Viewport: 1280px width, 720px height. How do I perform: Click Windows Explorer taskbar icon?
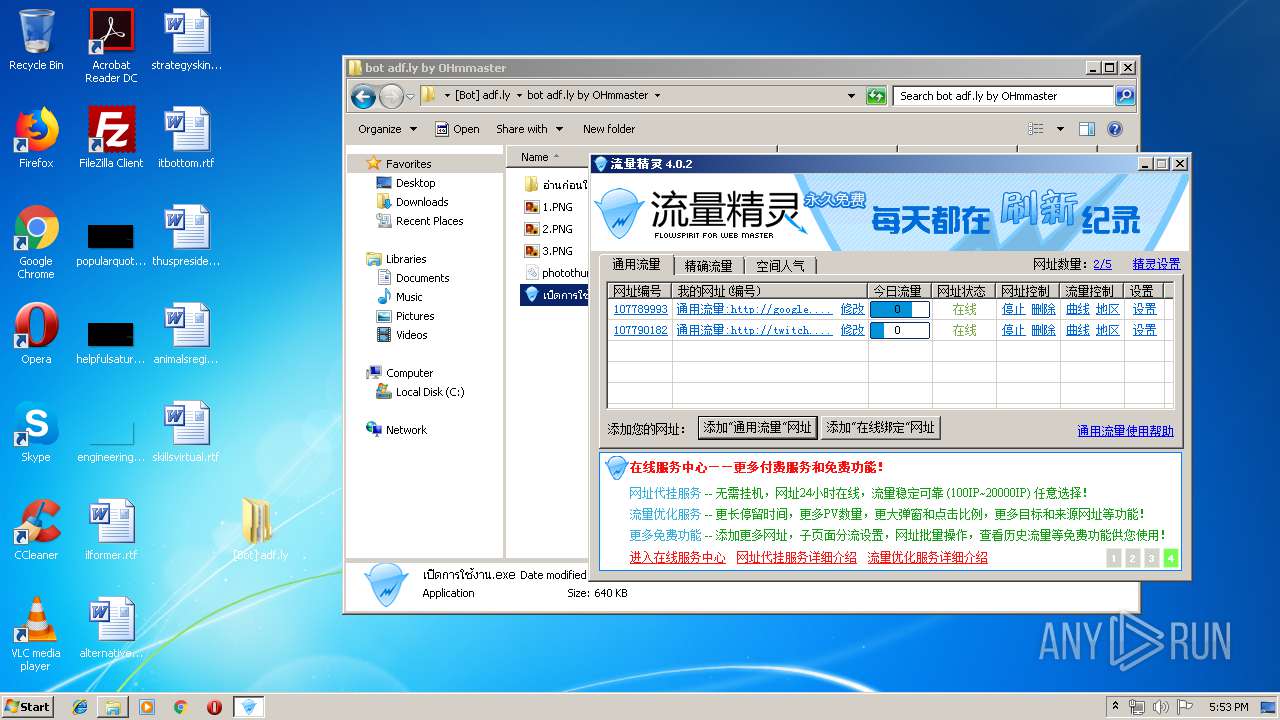(113, 706)
